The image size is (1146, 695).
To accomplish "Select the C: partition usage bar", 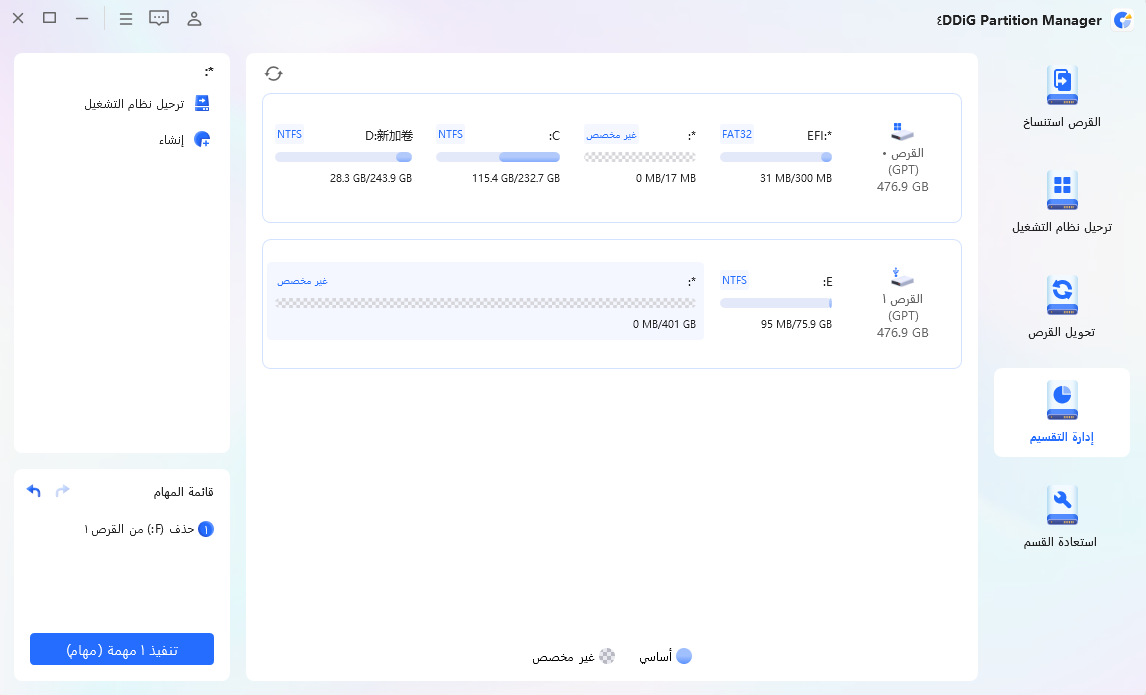I will pos(498,157).
